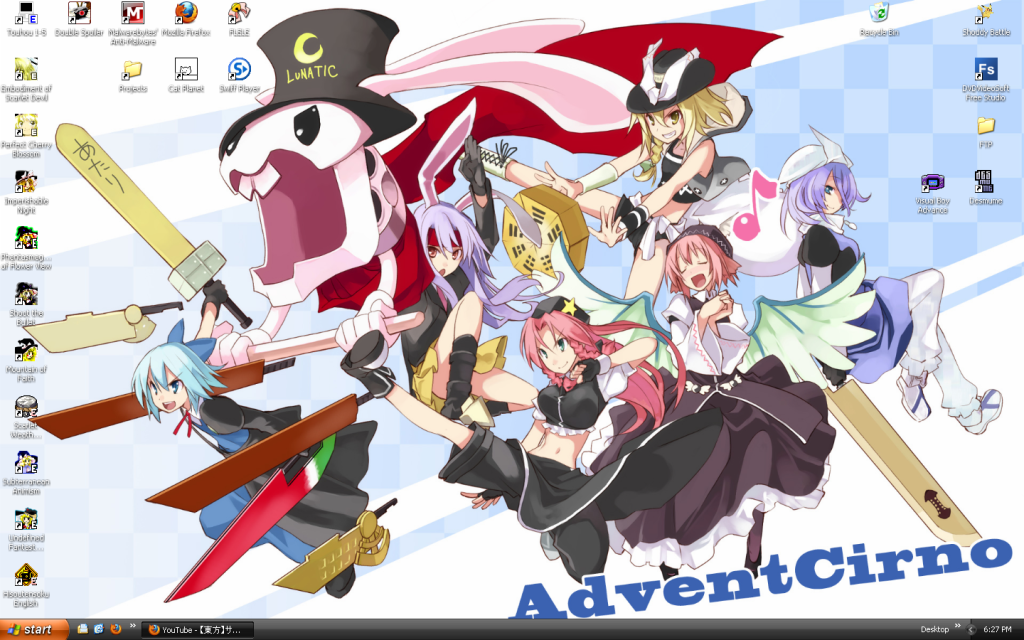Open the Recycle Bin
The width and height of the screenshot is (1024, 640).
pos(879,19)
